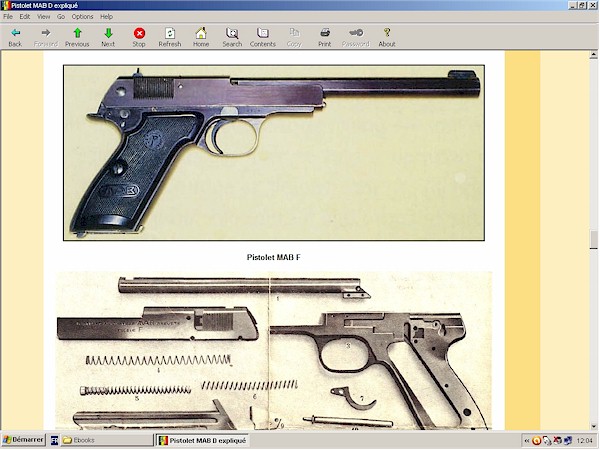Viewport: 600px width, 450px height.
Task: Click the FR language indicator in taskbar
Action: click(54, 440)
